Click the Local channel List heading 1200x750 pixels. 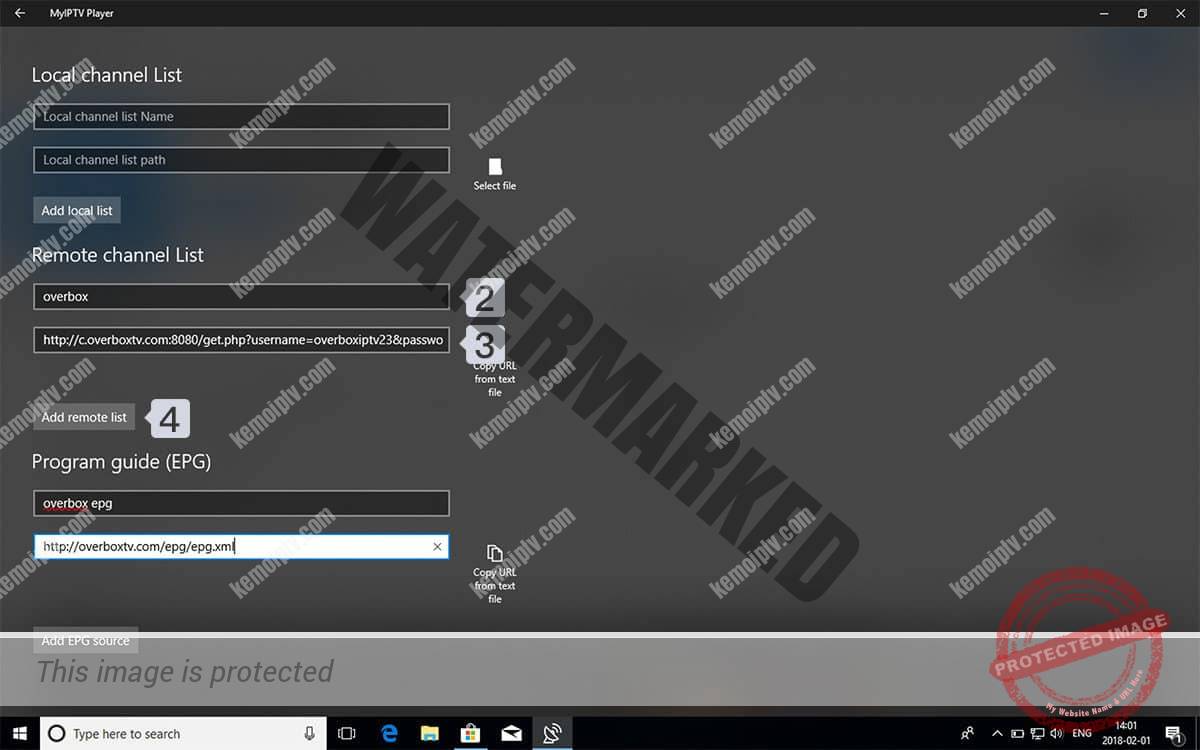pyautogui.click(x=107, y=75)
